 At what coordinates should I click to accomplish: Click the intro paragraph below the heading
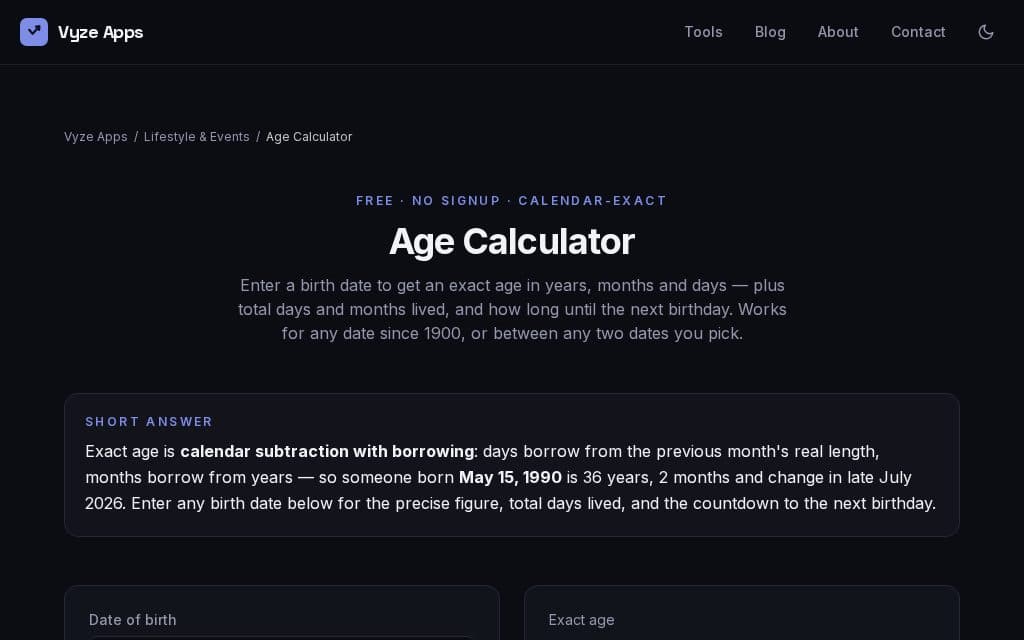tap(512, 310)
